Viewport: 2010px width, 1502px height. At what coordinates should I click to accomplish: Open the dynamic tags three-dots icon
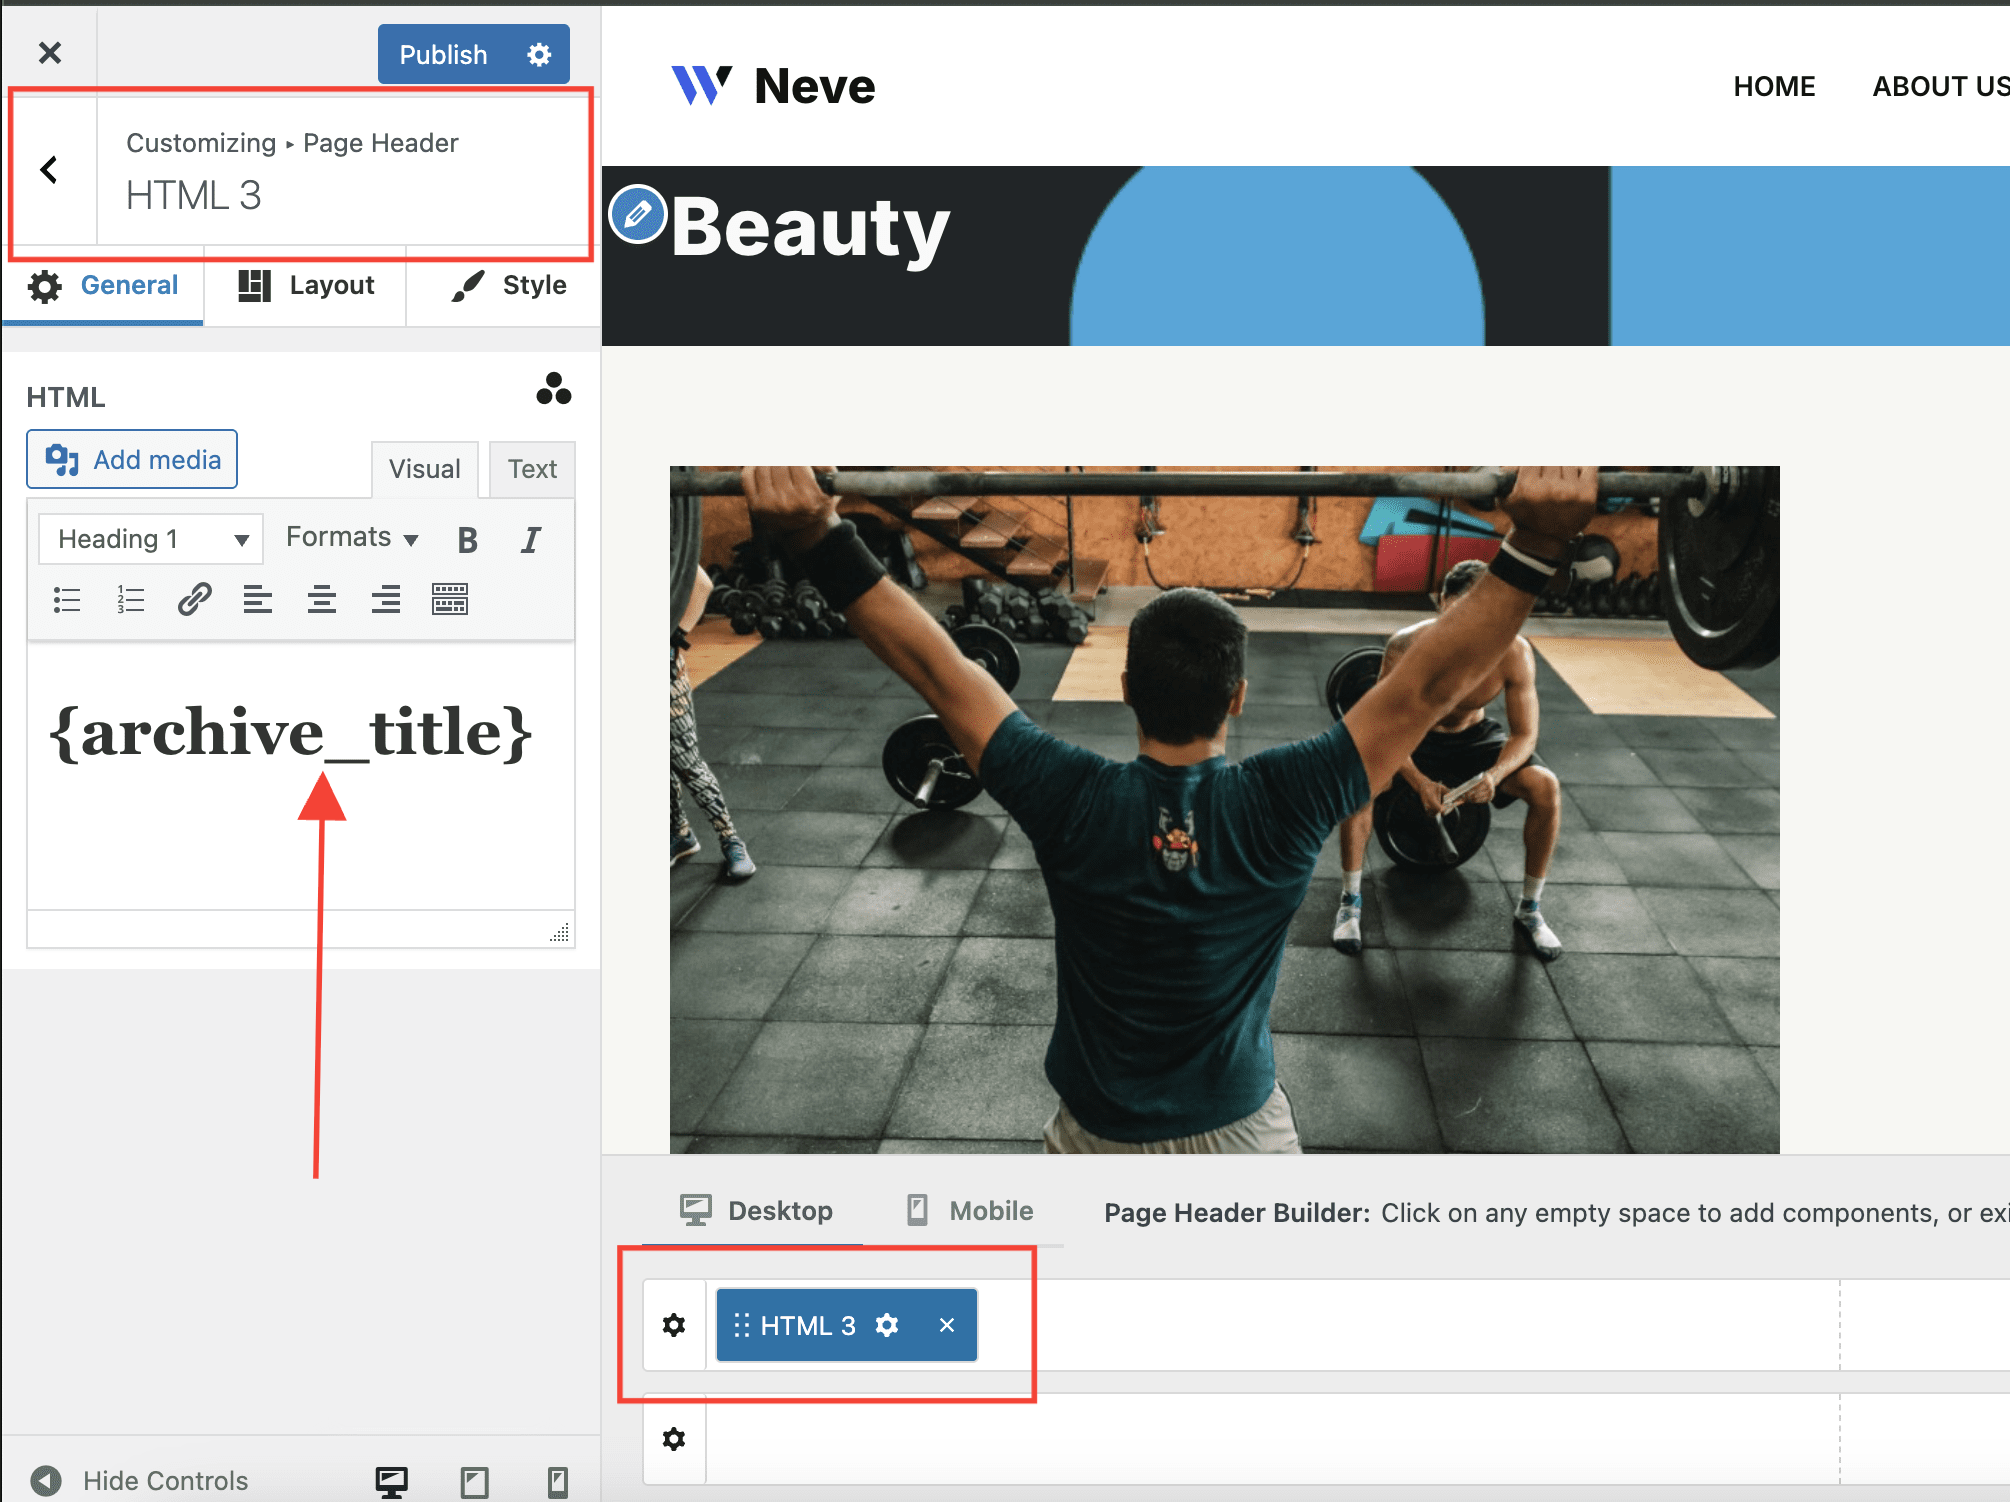pyautogui.click(x=553, y=389)
